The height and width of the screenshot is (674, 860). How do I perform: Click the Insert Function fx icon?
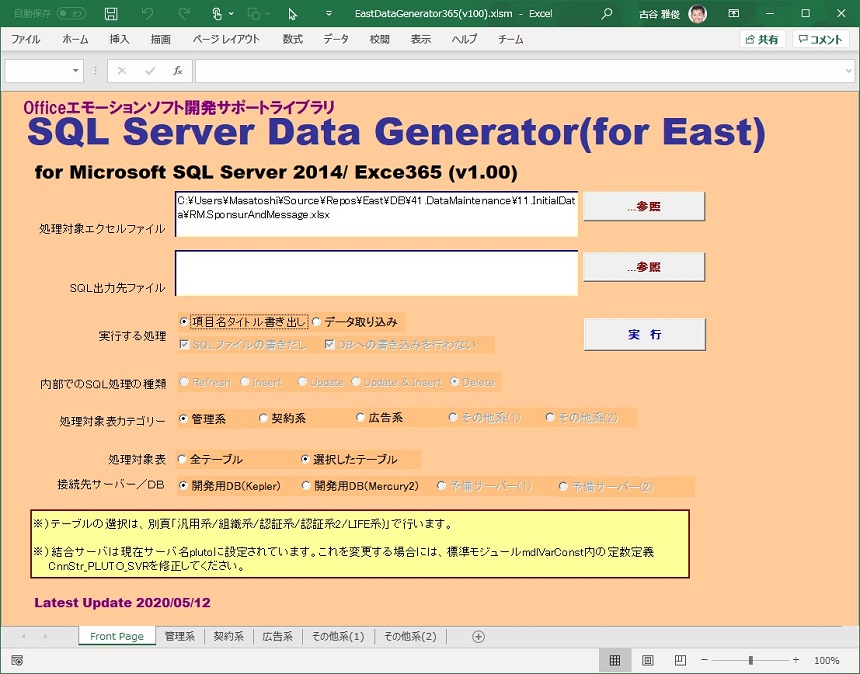[178, 71]
